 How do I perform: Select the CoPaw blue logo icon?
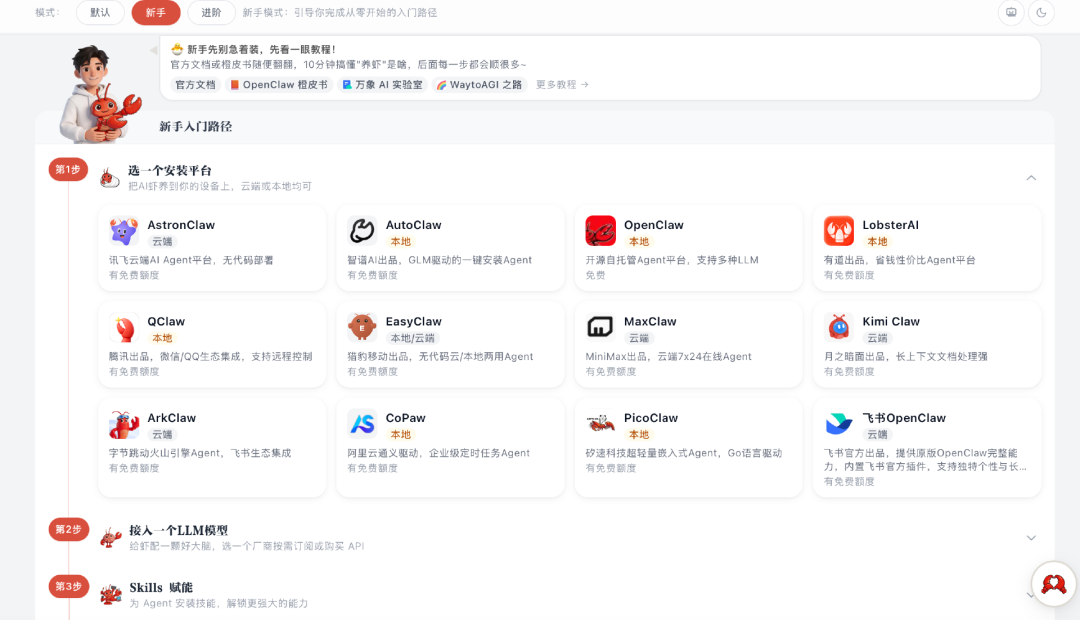click(362, 424)
